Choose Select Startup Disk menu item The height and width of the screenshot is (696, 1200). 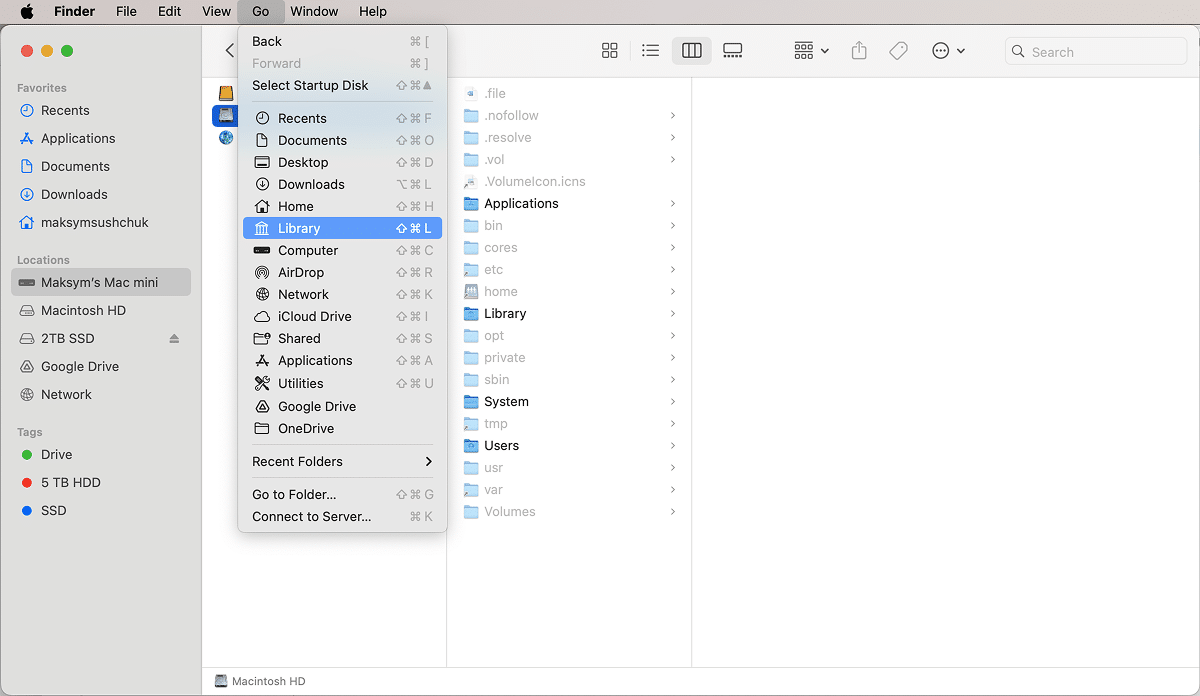click(x=342, y=85)
